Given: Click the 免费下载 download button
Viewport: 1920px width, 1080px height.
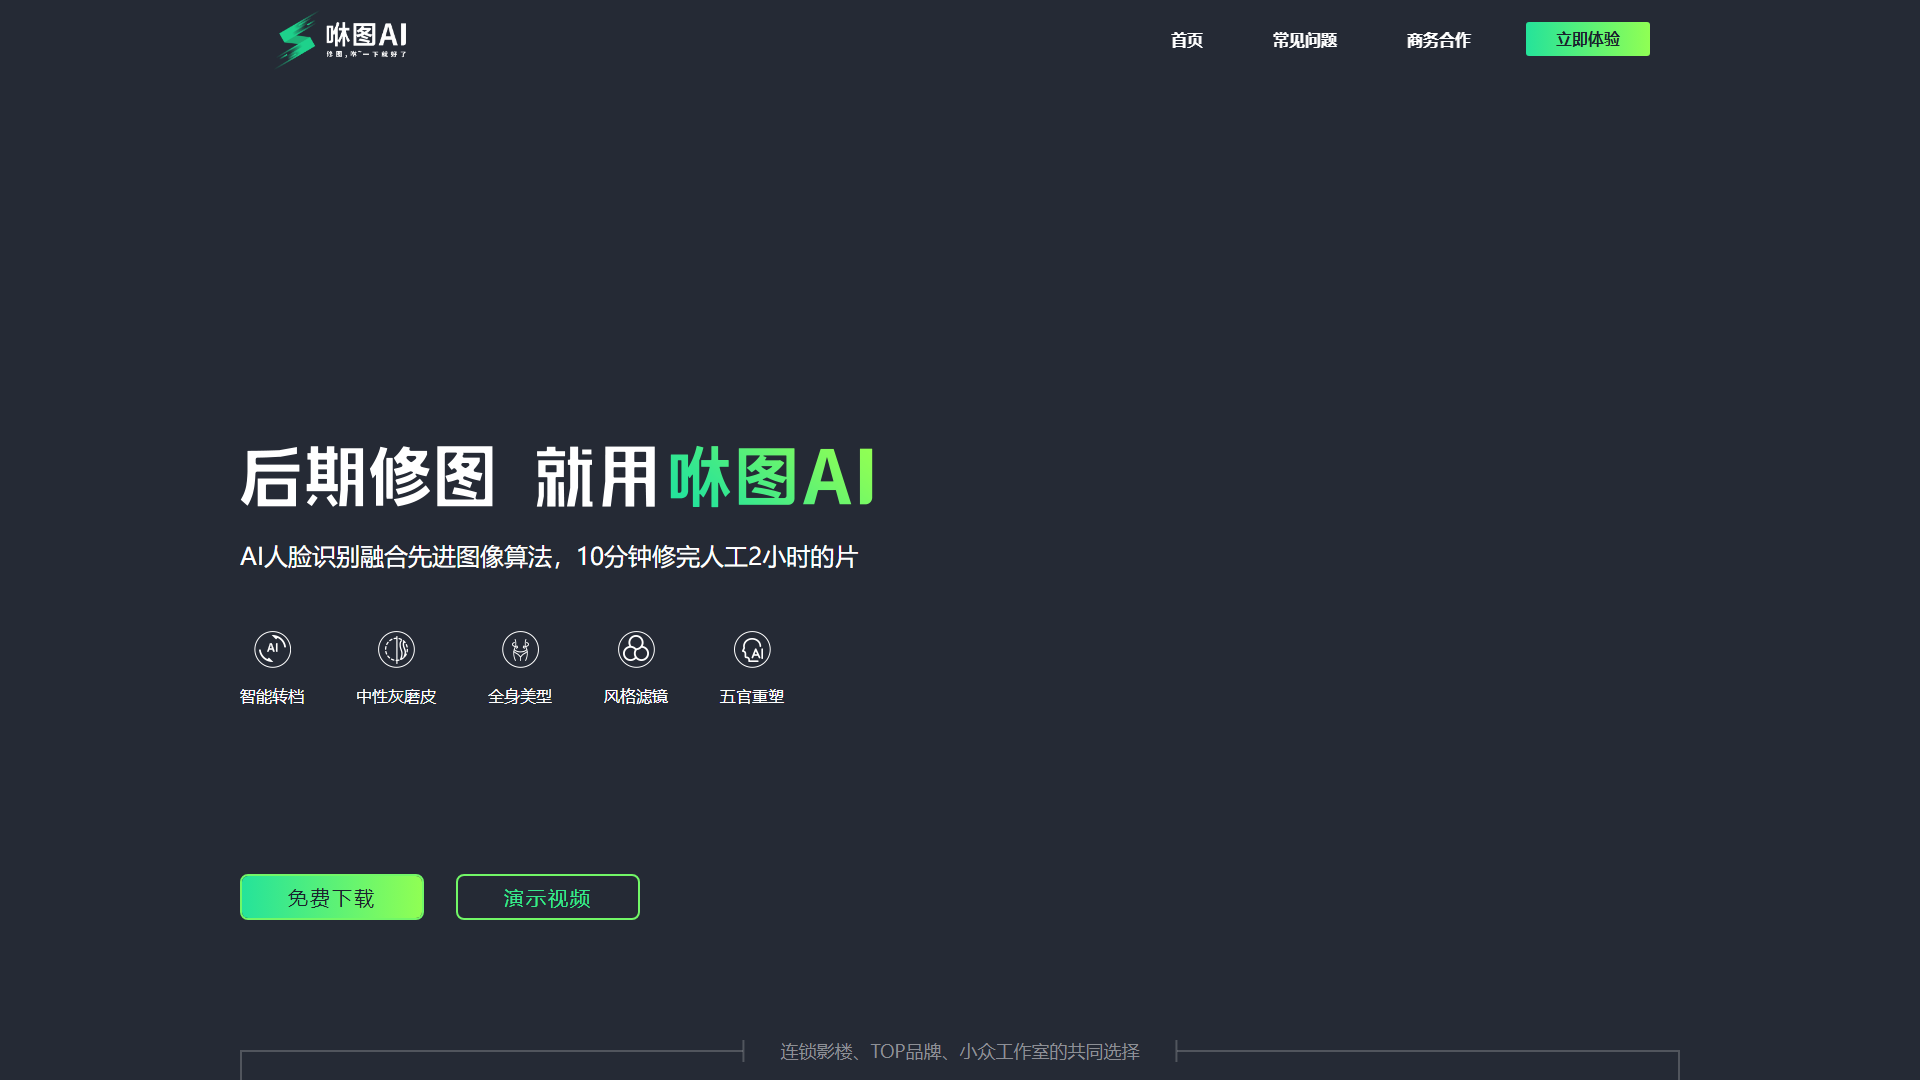Looking at the screenshot, I should pos(331,897).
